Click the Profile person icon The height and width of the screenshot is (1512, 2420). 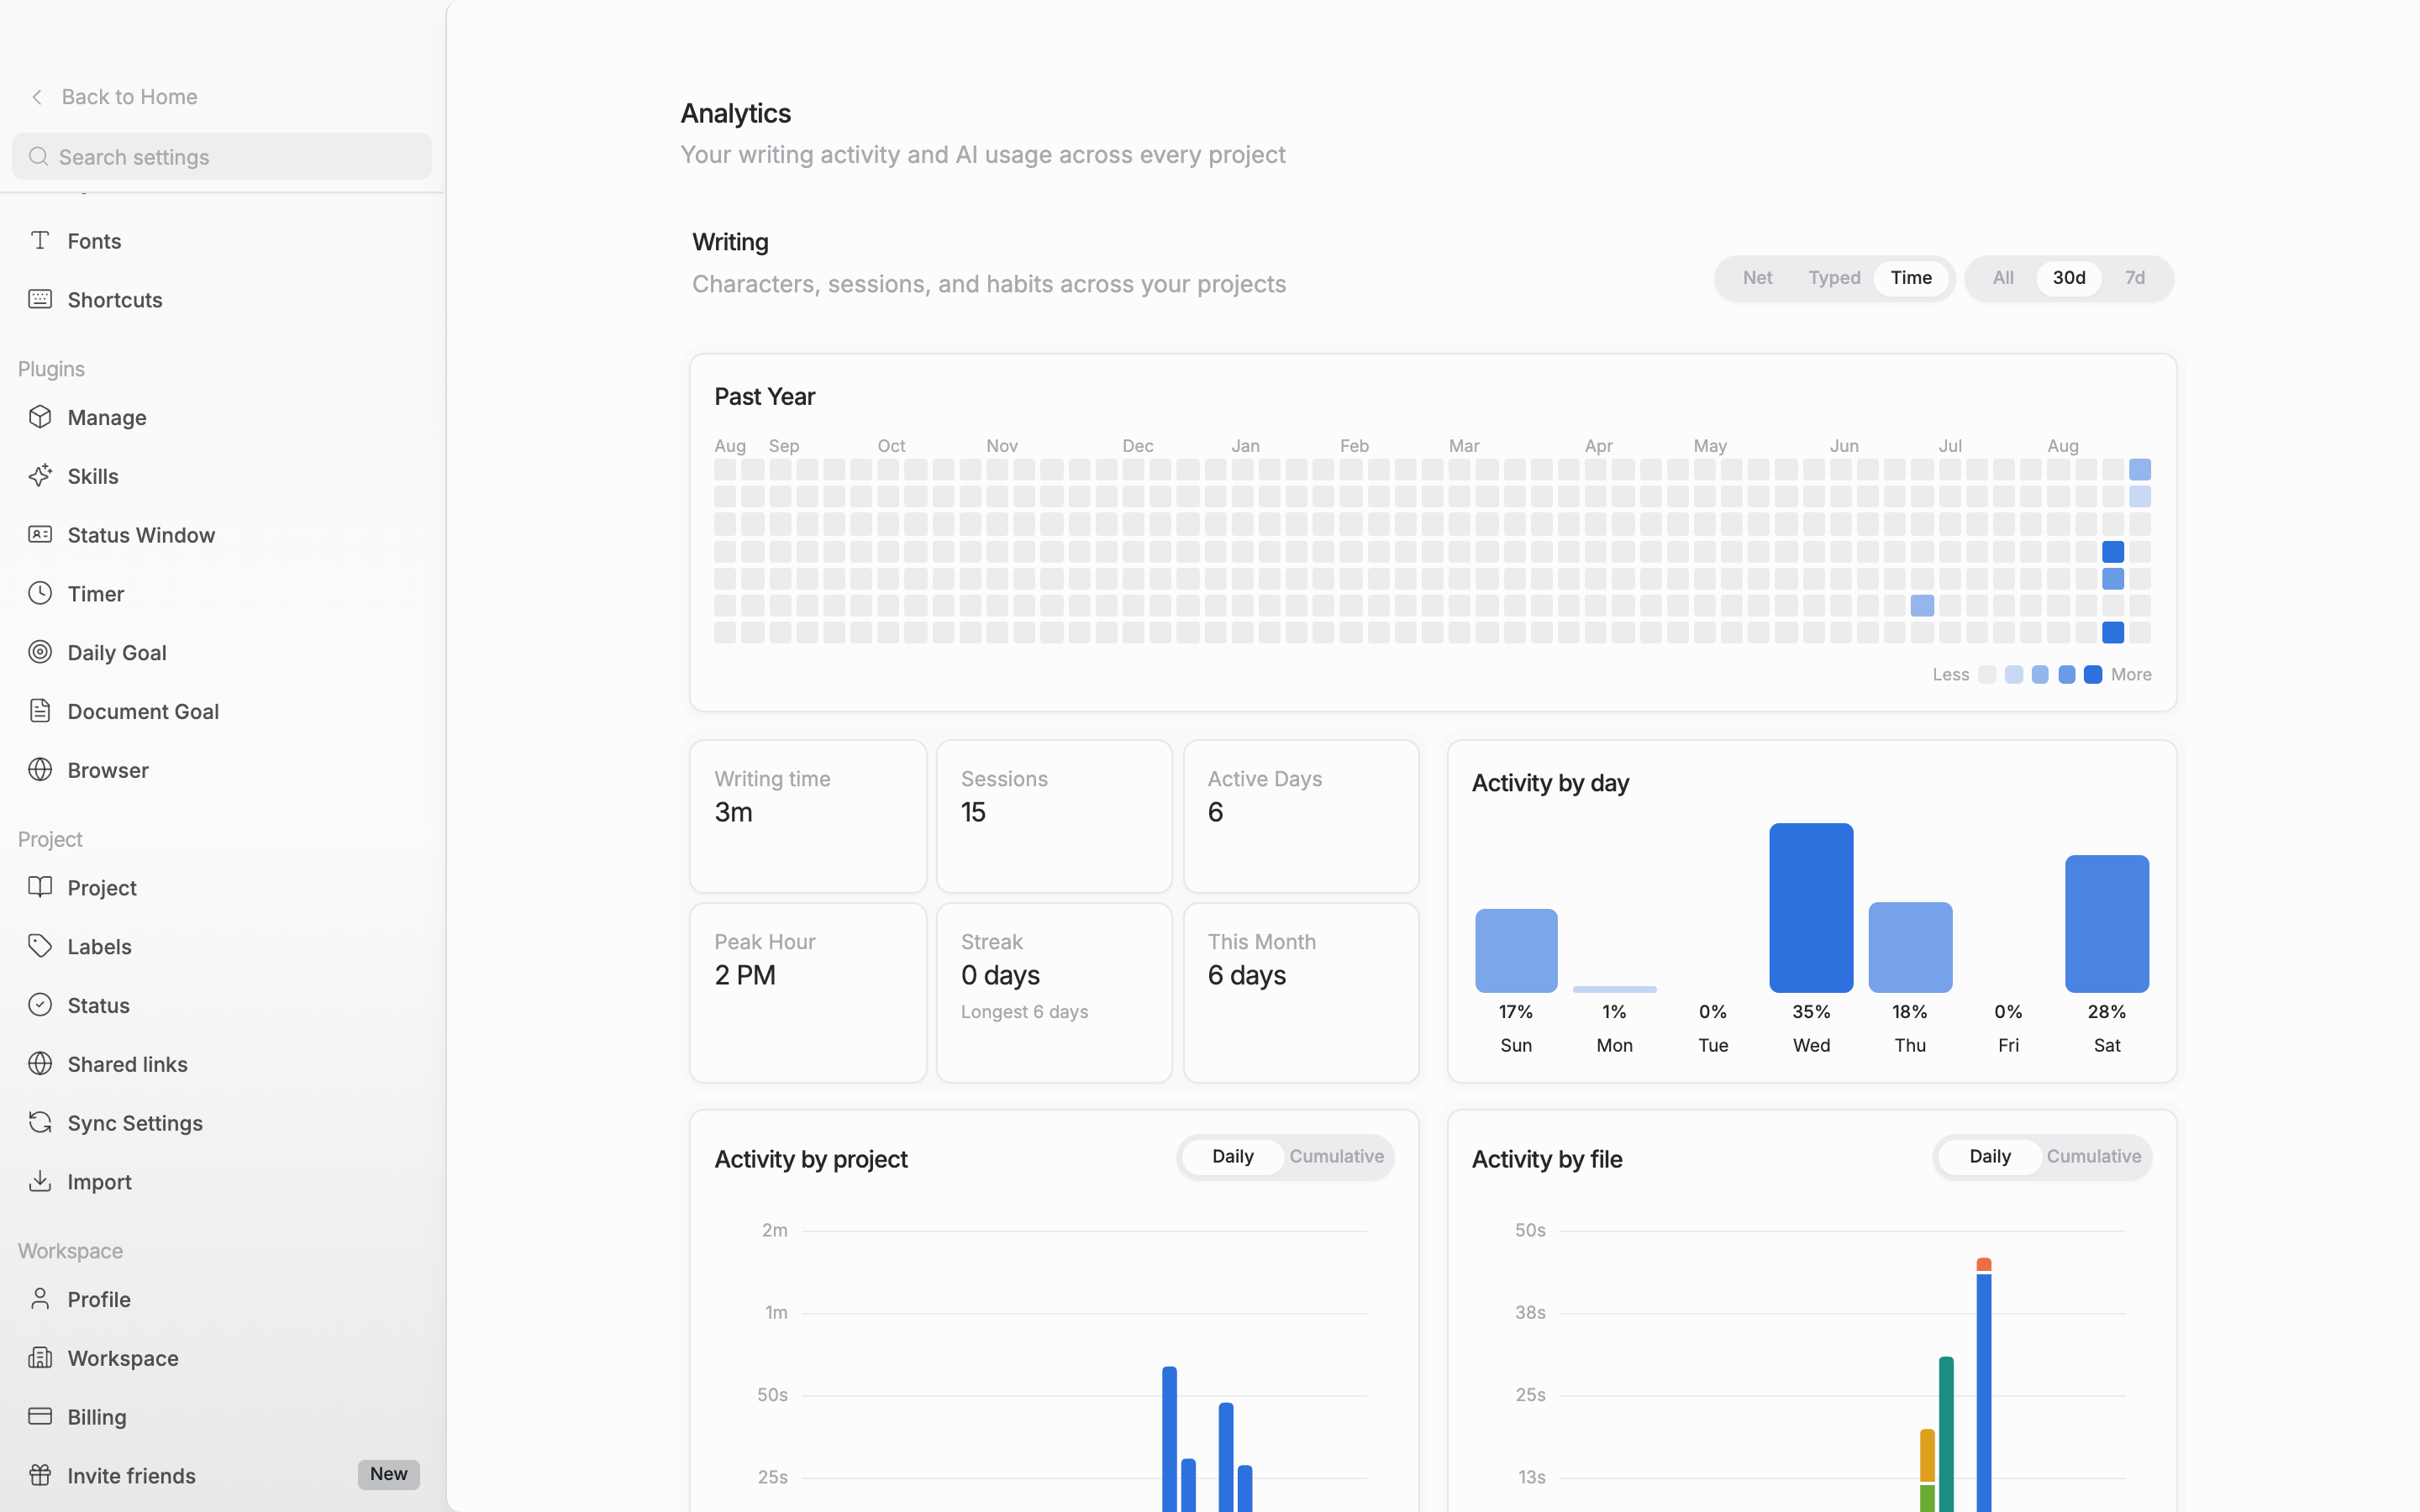[x=40, y=1299]
